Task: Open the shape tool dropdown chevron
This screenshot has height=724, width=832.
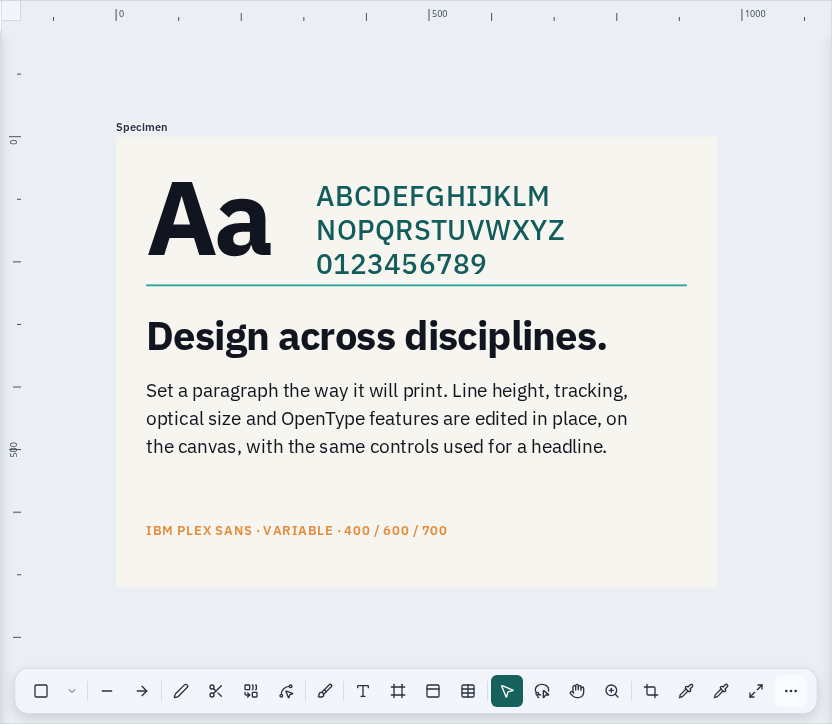Action: [72, 691]
